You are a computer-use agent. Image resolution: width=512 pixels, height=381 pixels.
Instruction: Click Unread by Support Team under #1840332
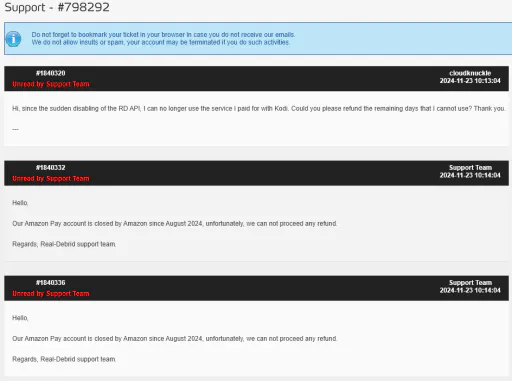(51, 179)
